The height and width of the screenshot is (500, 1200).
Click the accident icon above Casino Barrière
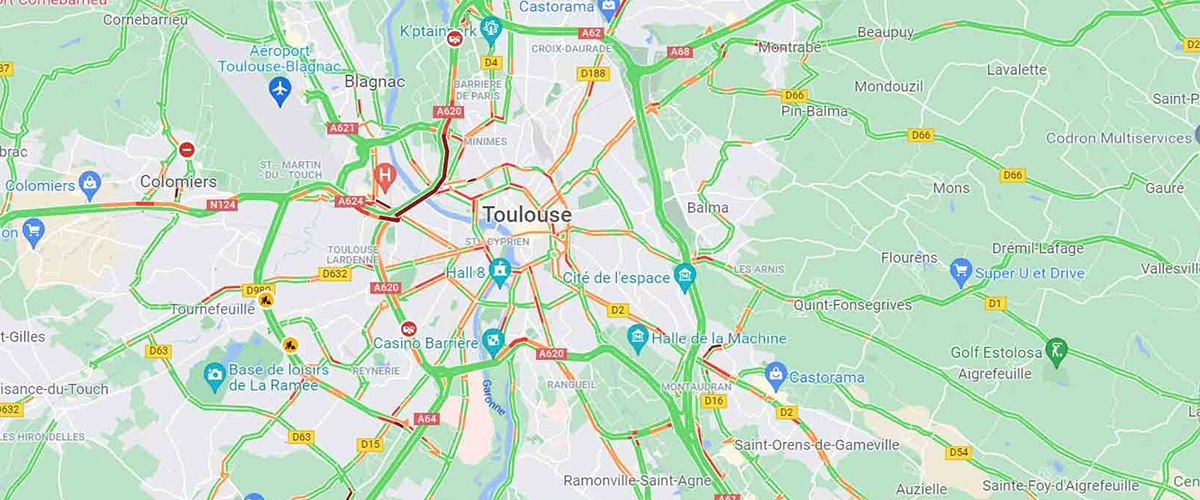[x=408, y=328]
